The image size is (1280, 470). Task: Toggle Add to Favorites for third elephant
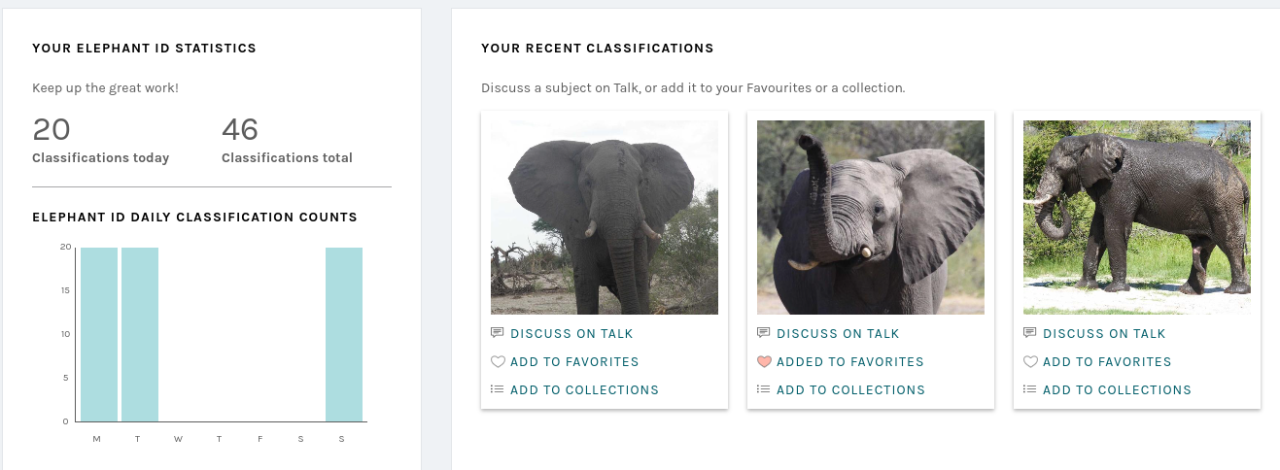(1106, 362)
